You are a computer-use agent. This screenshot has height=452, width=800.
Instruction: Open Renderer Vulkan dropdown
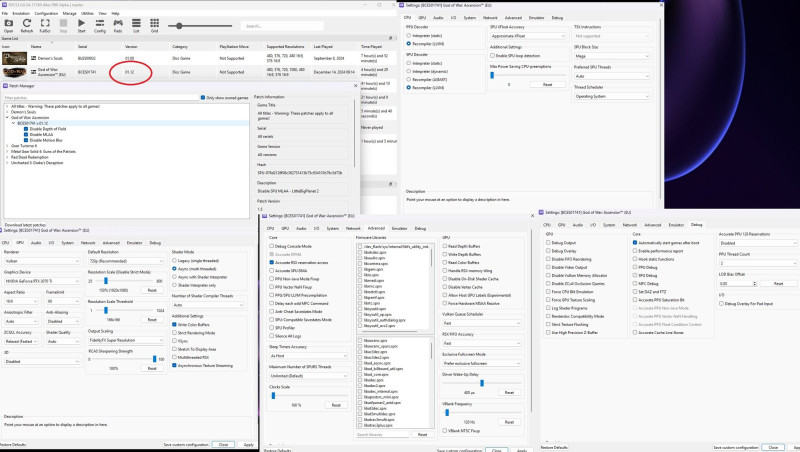(x=42, y=261)
